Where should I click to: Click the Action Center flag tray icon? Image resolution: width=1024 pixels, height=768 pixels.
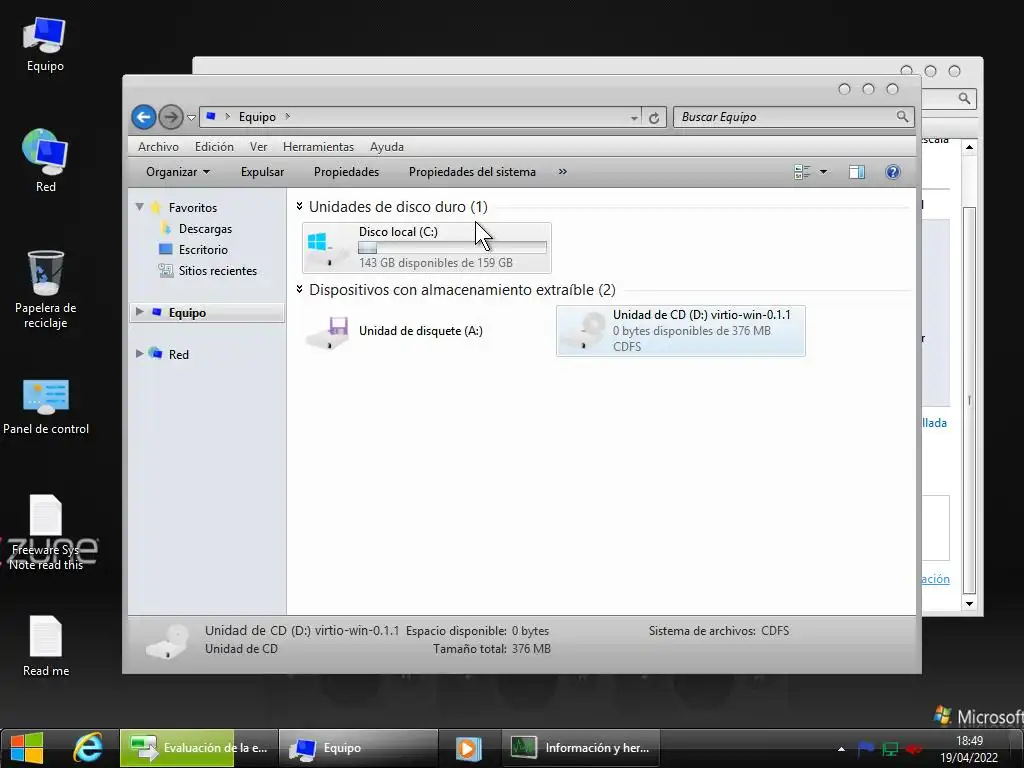[x=866, y=749]
